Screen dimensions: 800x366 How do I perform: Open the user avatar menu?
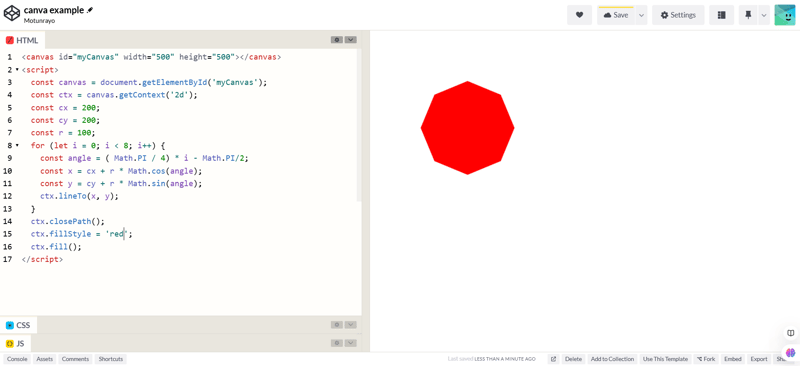click(785, 15)
